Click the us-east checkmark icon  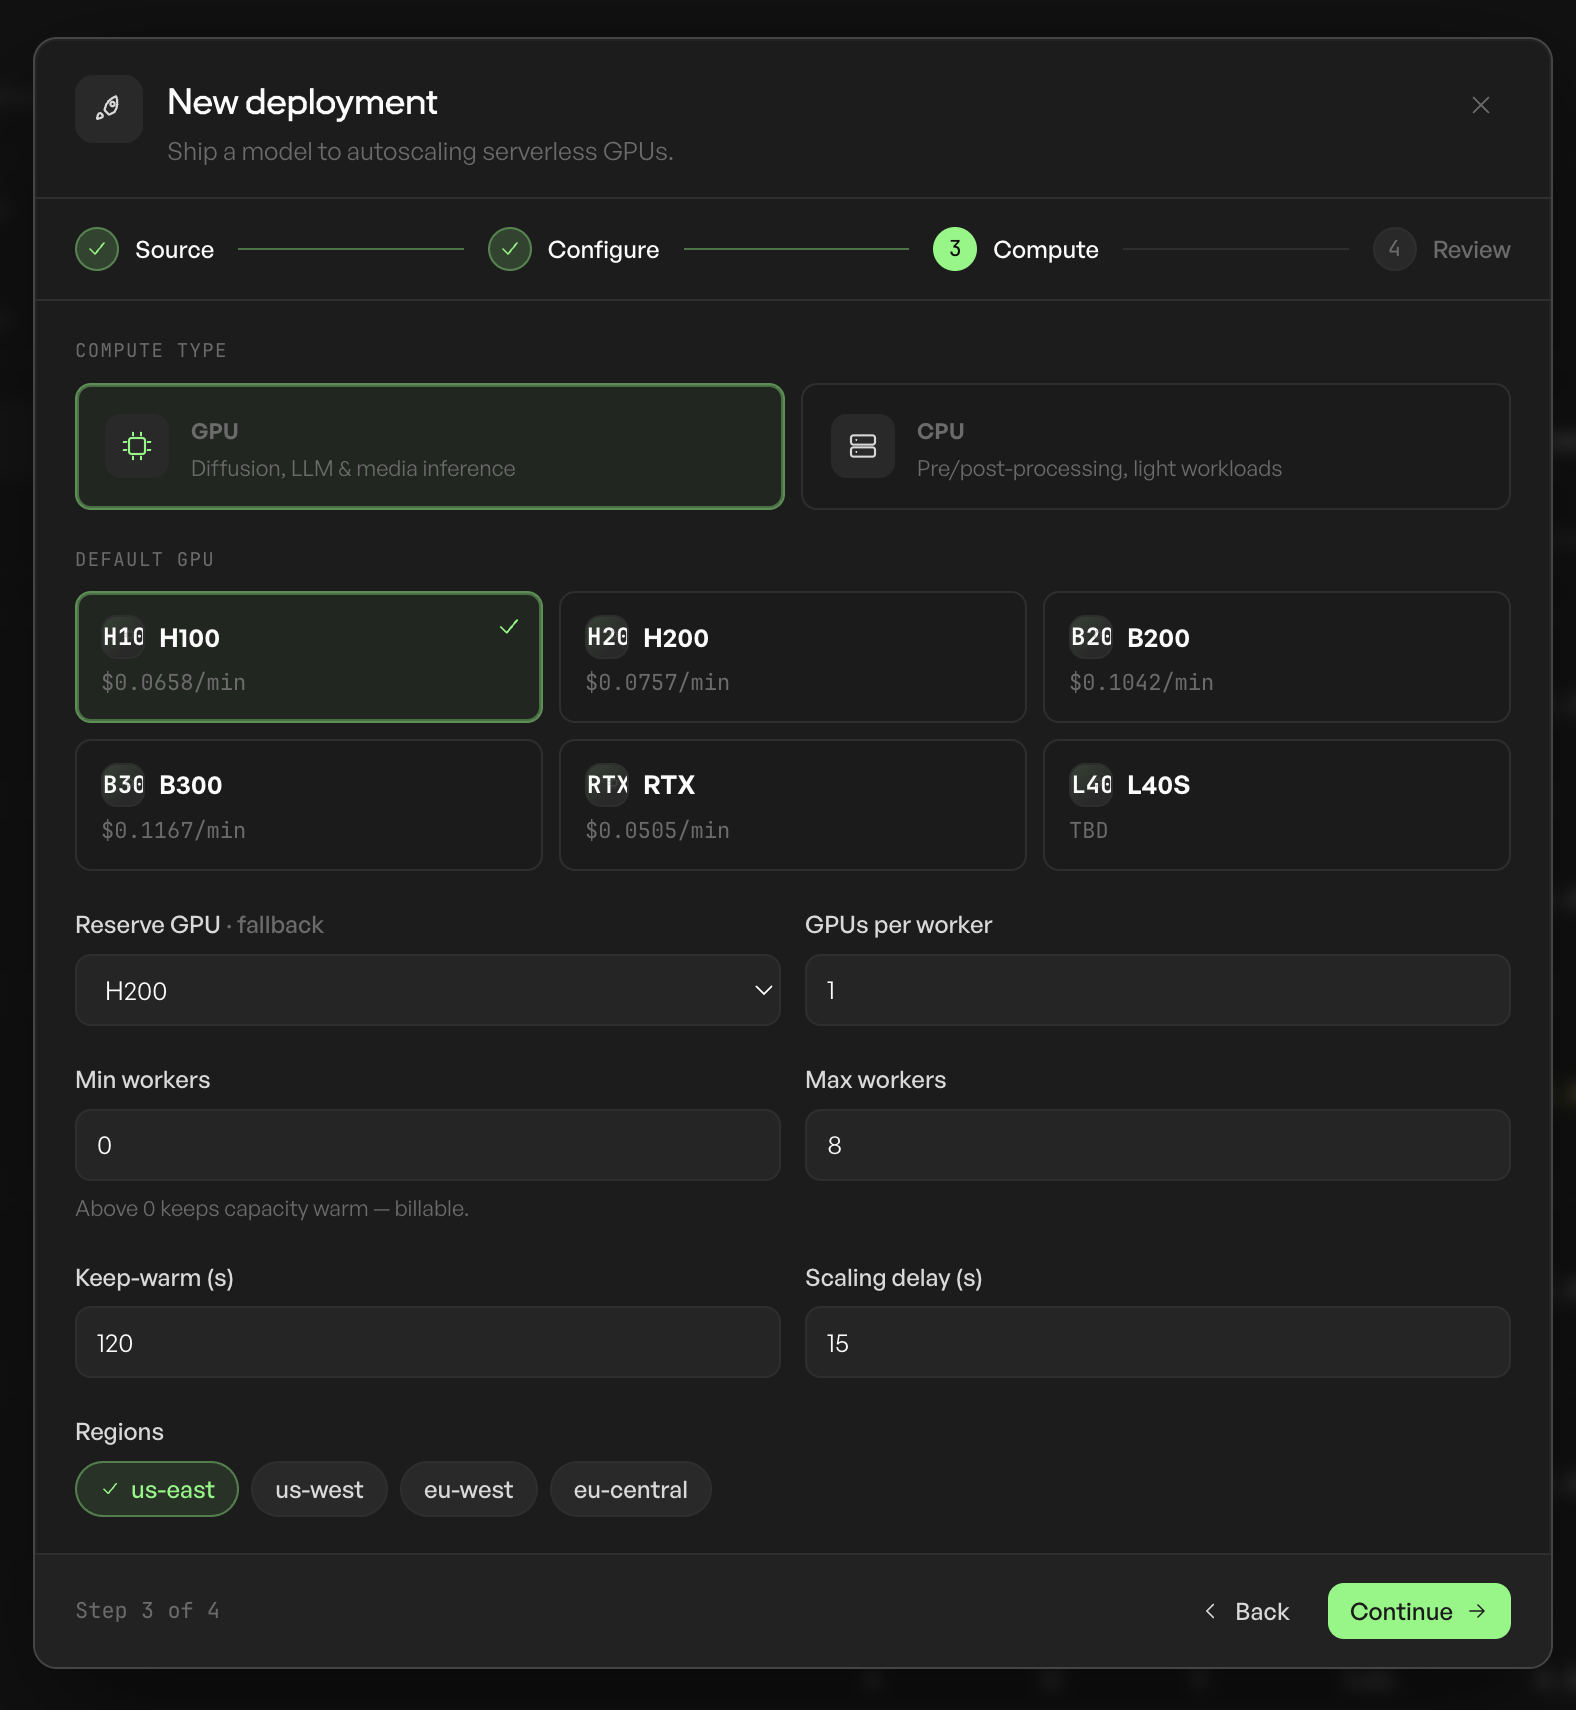111,1489
